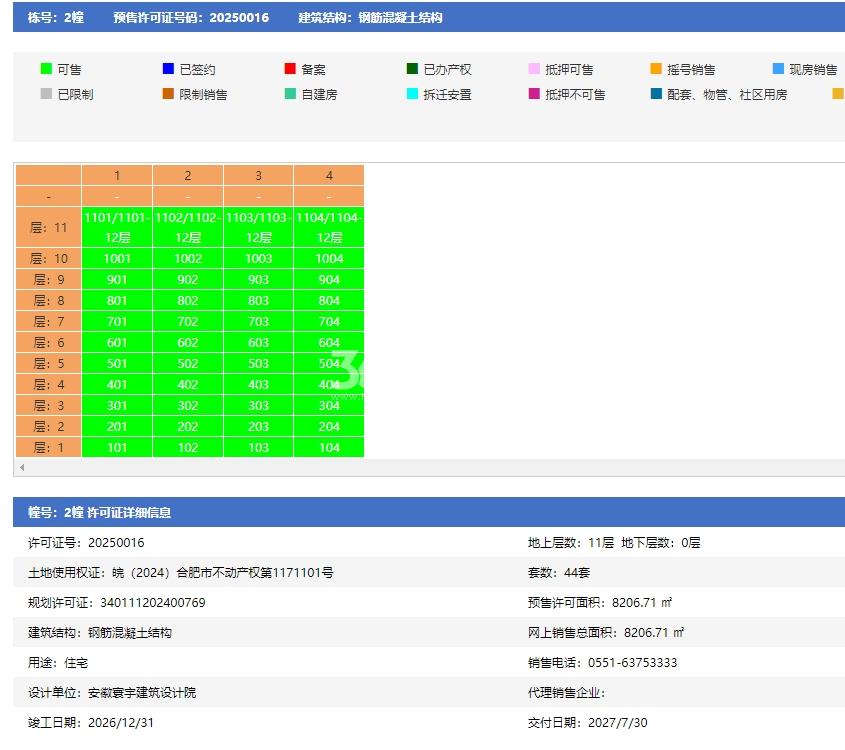Image resolution: width=845 pixels, height=750 pixels.
Task: View available unit 803
Action: (258, 301)
